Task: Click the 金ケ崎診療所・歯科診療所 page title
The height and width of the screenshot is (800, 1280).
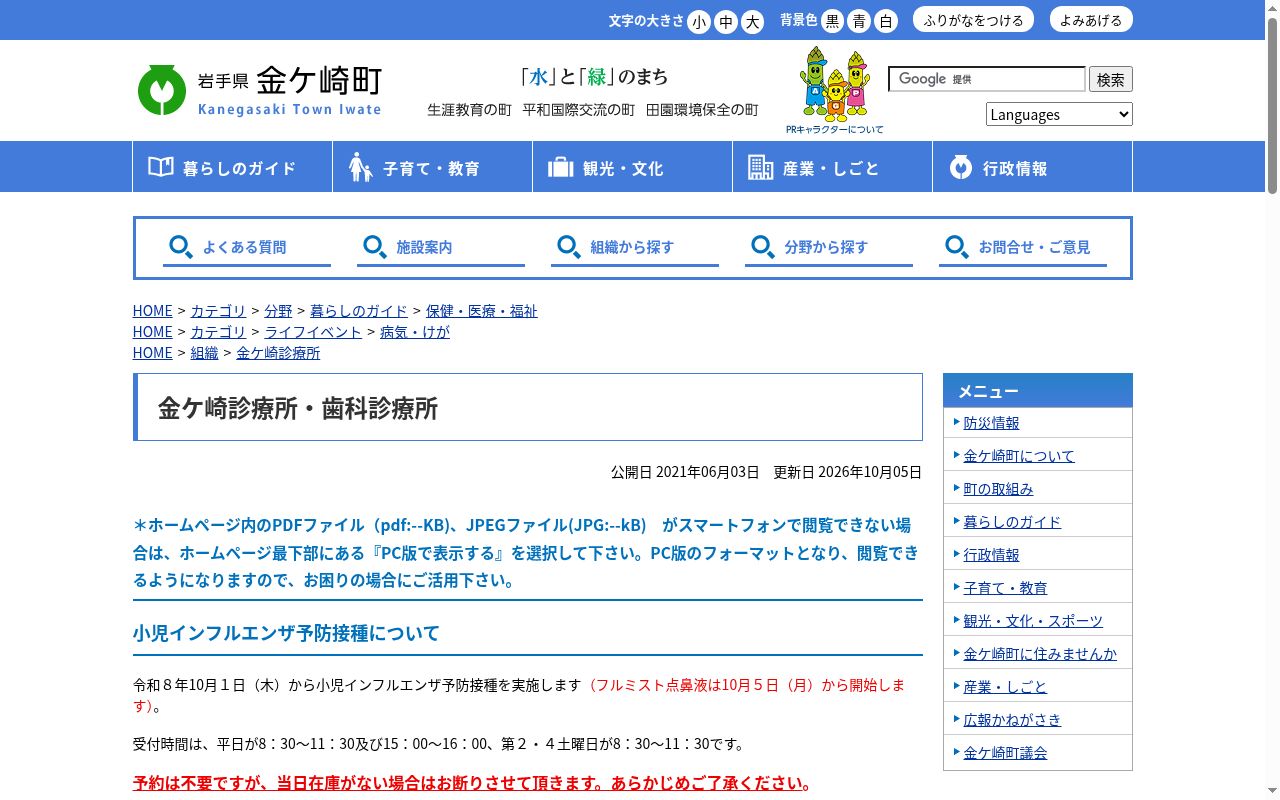Action: point(298,408)
